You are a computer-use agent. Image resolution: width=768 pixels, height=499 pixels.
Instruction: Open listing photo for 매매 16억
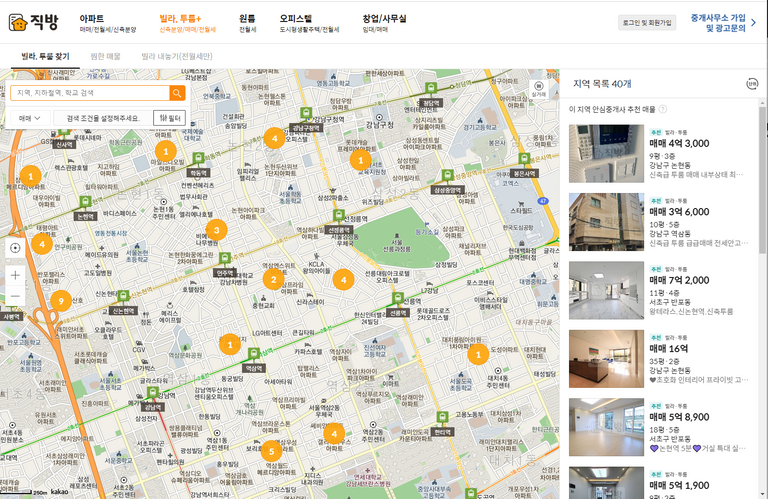[606, 359]
